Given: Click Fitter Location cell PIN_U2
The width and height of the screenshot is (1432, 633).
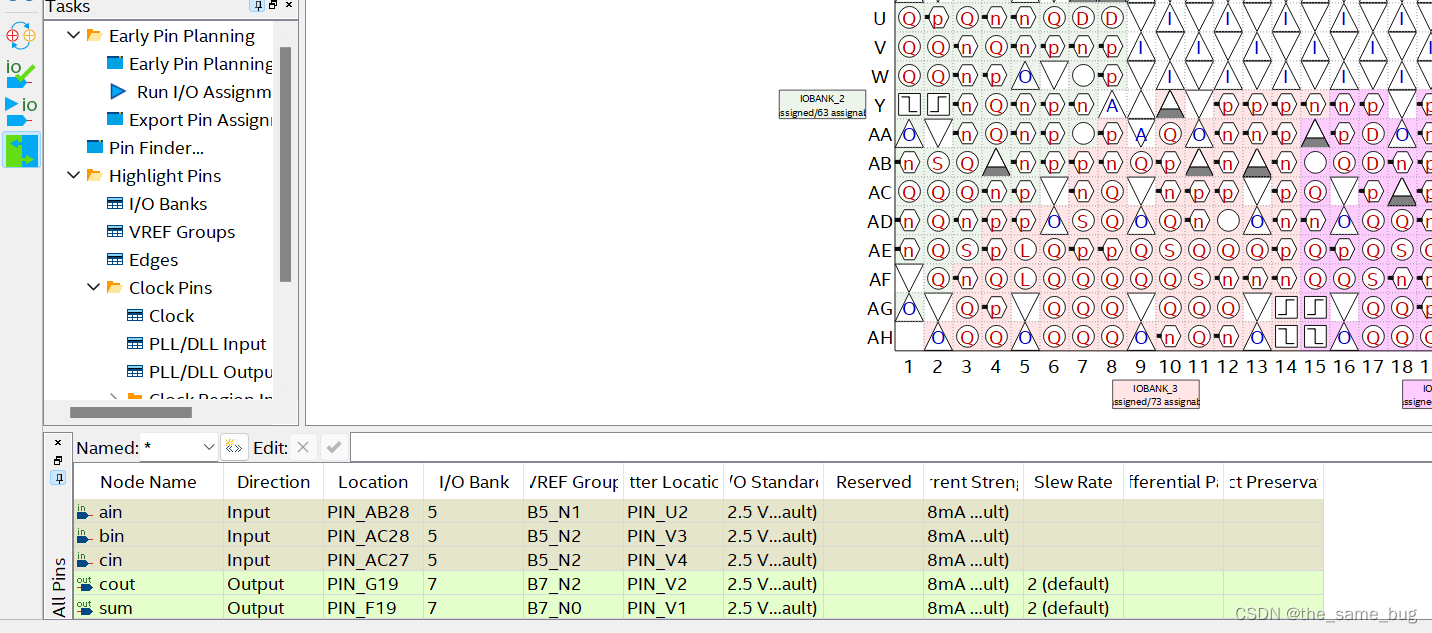Looking at the screenshot, I should coord(673,511).
